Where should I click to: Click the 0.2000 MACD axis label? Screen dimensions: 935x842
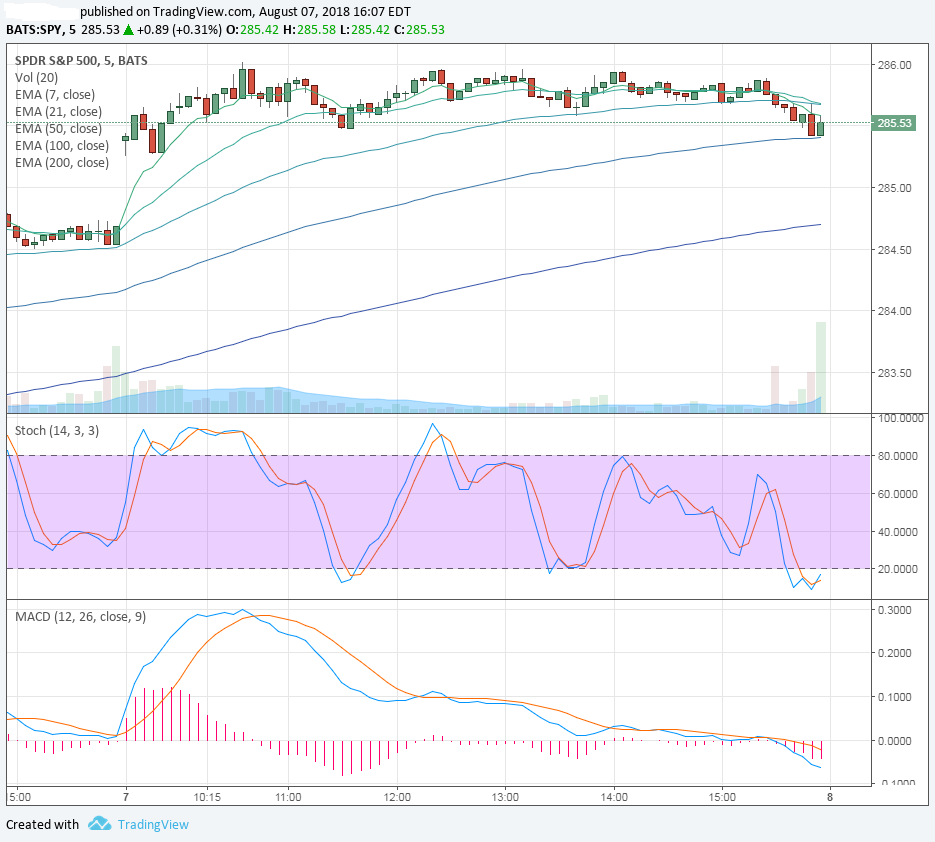tap(895, 654)
